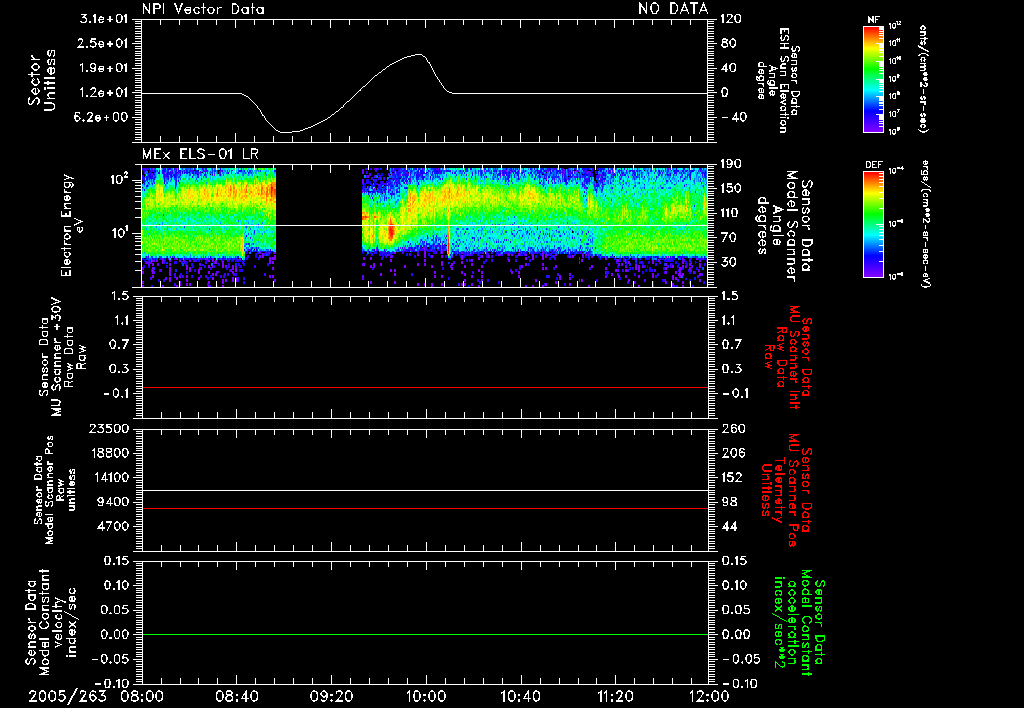1024x708 pixels.
Task: Click the '08:40' time tick label
Action: tap(237, 696)
